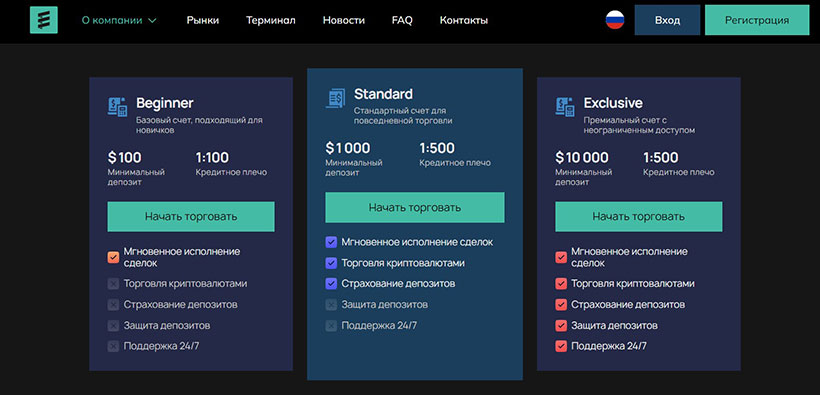
Task: Toggle Exclusive "Торговля криптовалютами" checkbox
Action: point(561,284)
